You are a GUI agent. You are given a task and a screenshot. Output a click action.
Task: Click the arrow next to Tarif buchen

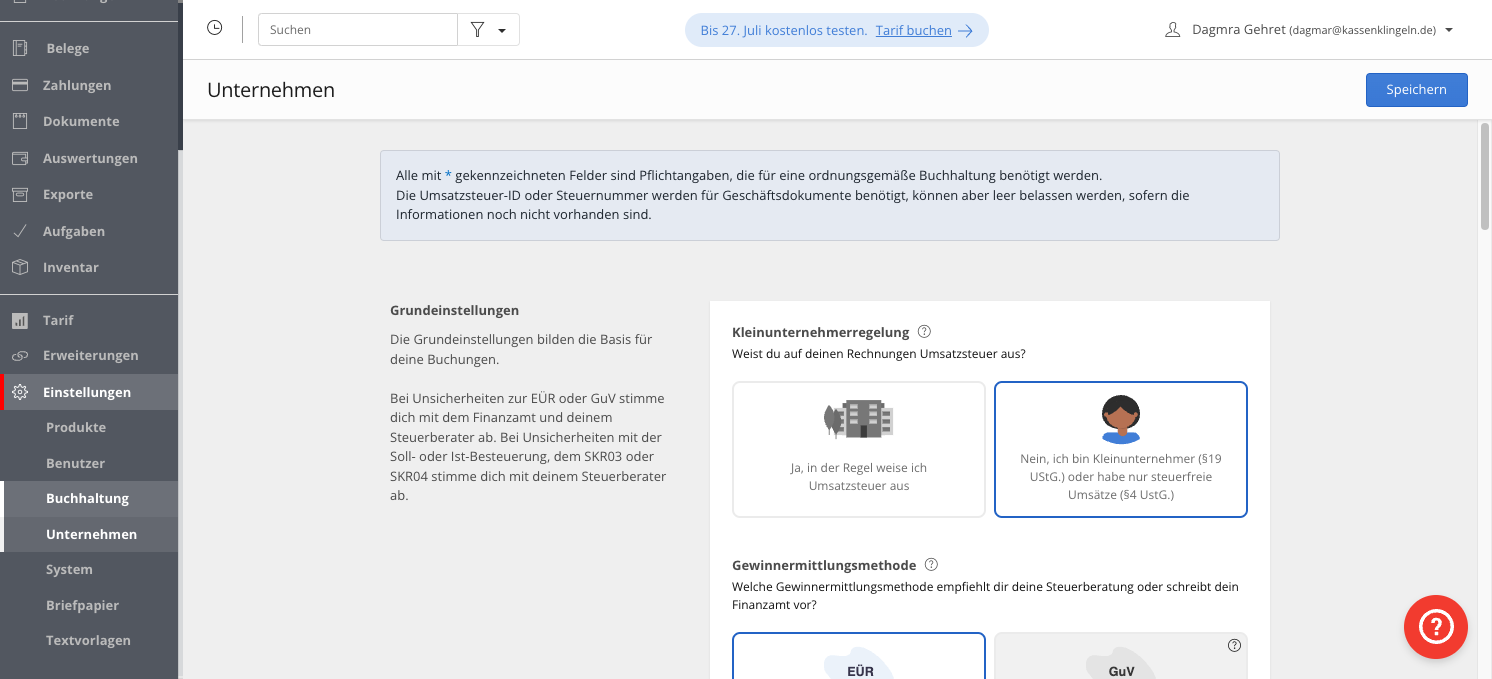click(x=965, y=31)
